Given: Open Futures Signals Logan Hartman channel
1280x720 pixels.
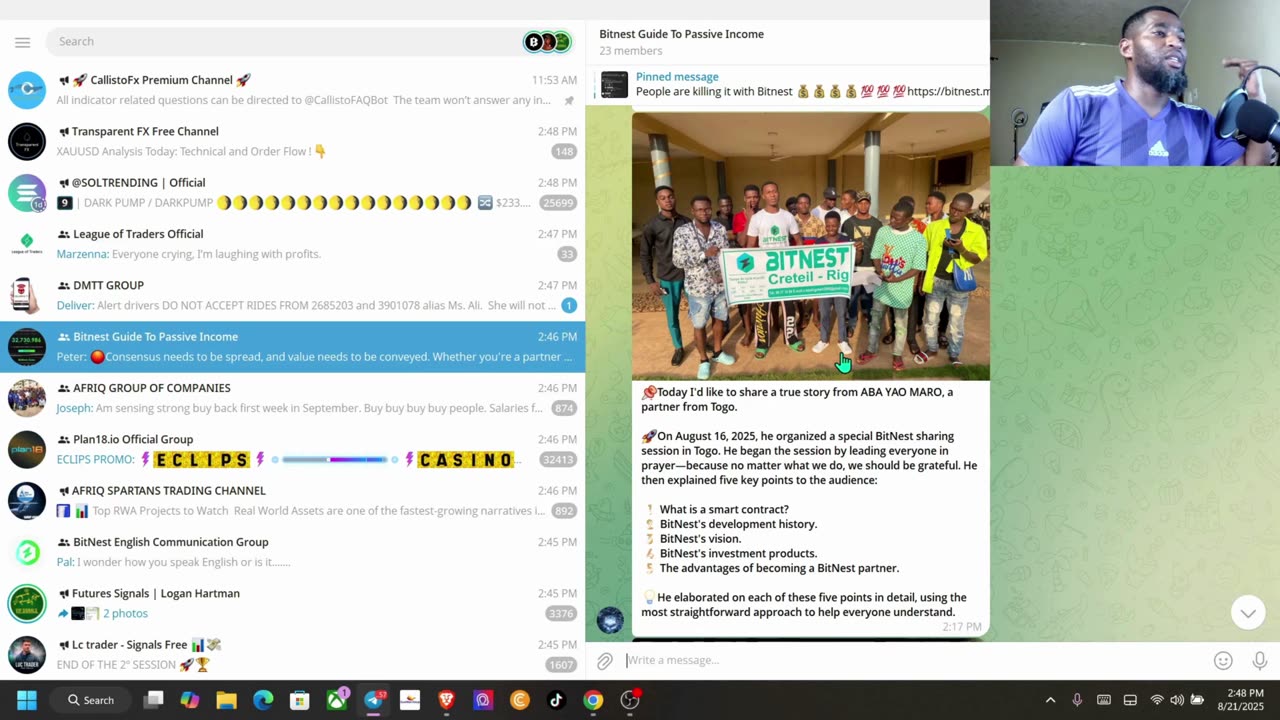Looking at the screenshot, I should [x=292, y=603].
